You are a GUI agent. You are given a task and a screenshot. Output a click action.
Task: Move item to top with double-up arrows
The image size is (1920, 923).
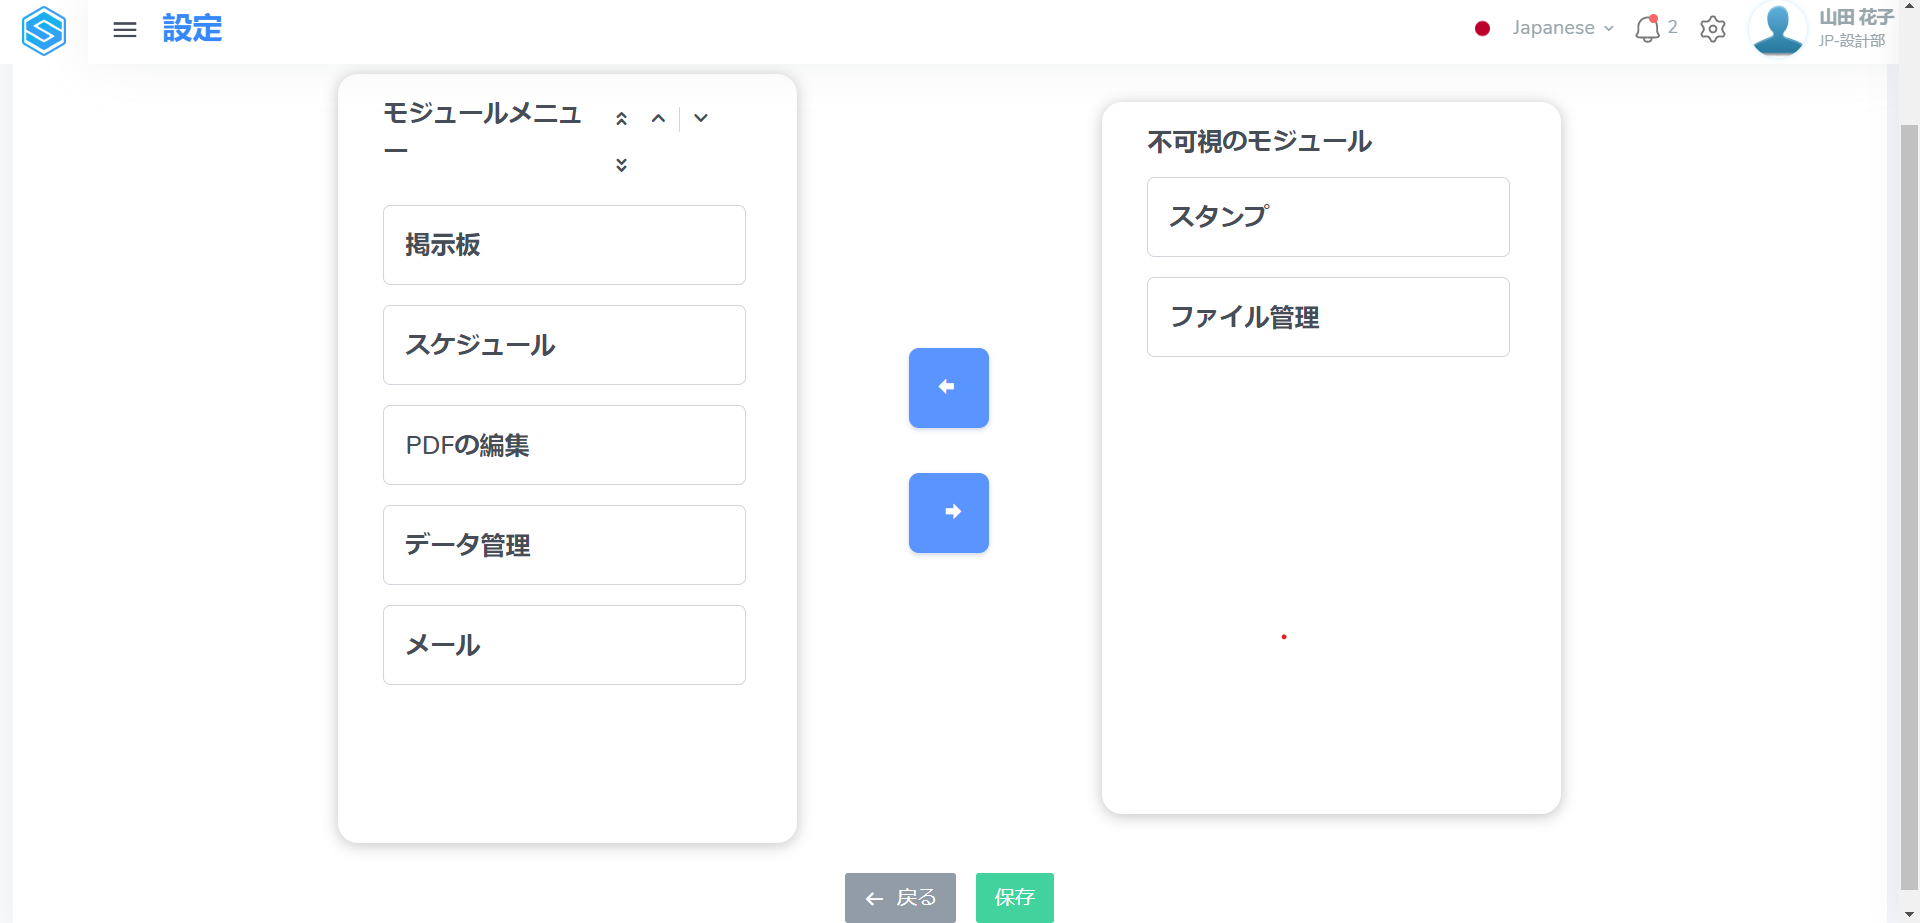621,119
